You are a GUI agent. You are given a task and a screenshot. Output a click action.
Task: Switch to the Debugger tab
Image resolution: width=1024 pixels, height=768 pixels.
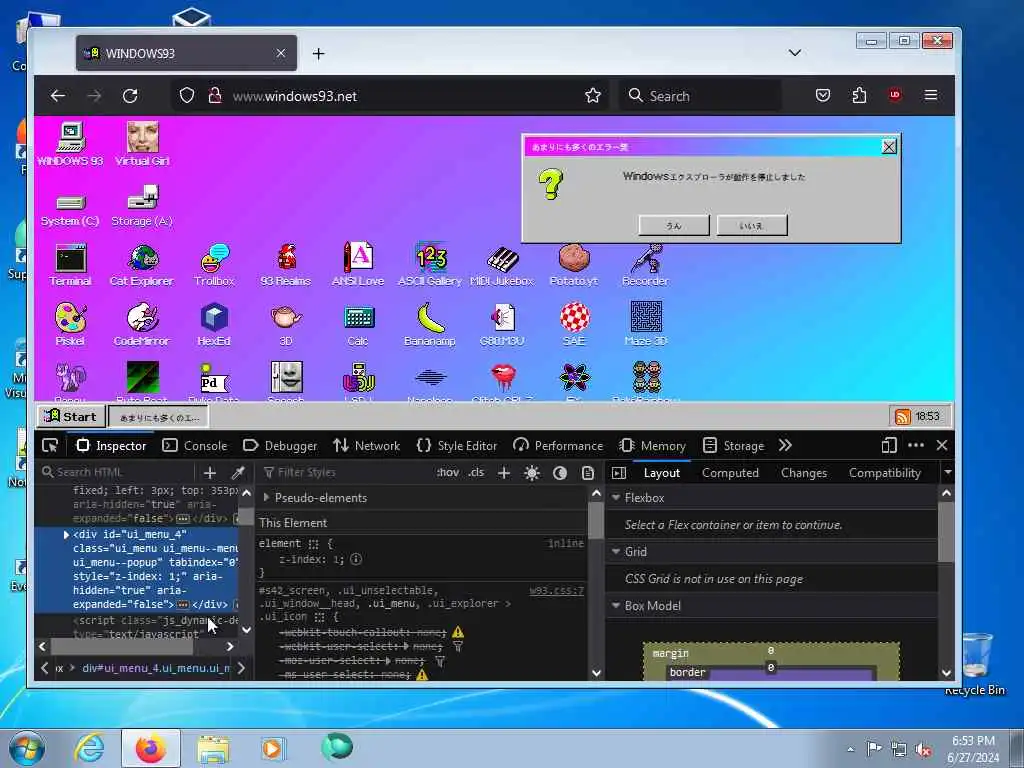click(x=280, y=445)
